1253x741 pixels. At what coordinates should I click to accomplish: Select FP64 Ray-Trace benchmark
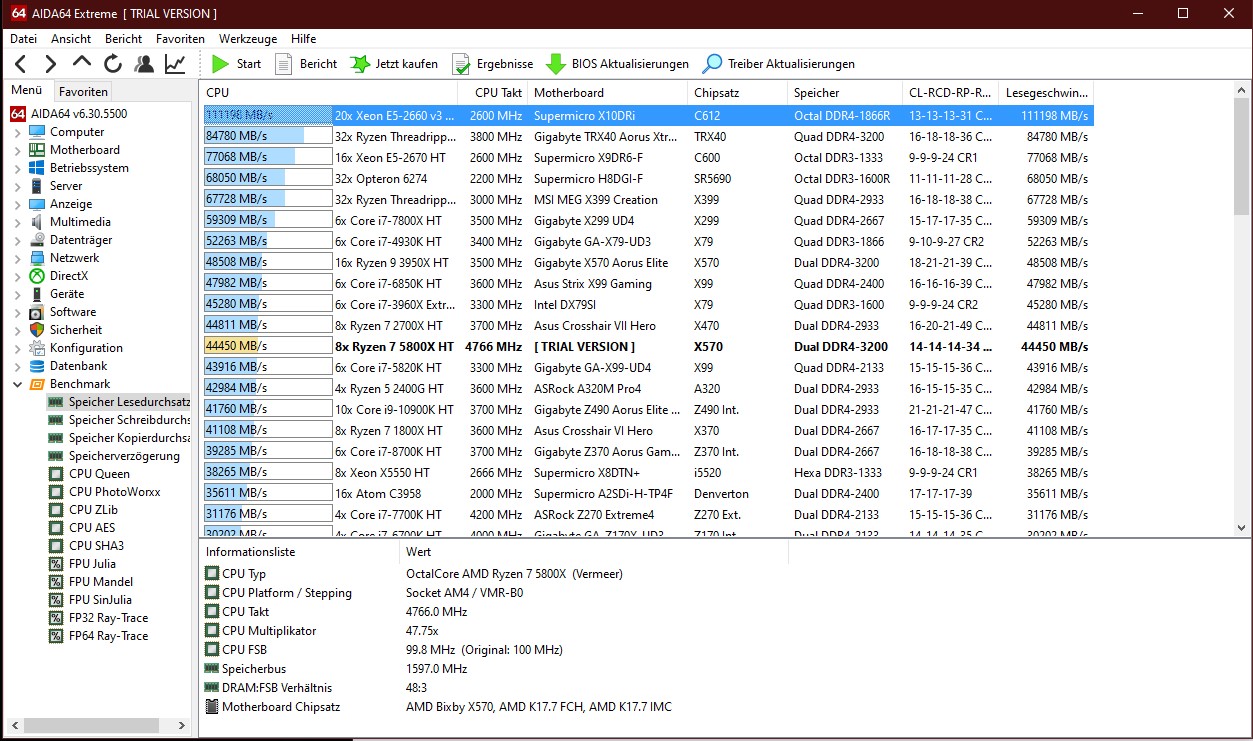97,636
